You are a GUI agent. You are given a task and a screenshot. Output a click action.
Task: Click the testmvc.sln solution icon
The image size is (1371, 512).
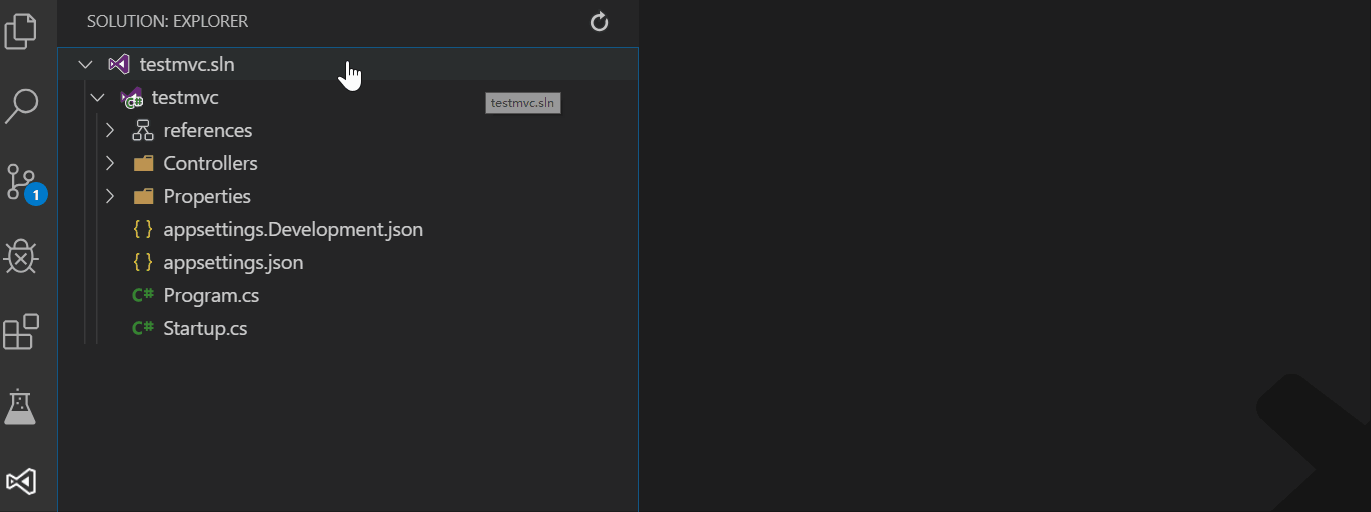118,64
